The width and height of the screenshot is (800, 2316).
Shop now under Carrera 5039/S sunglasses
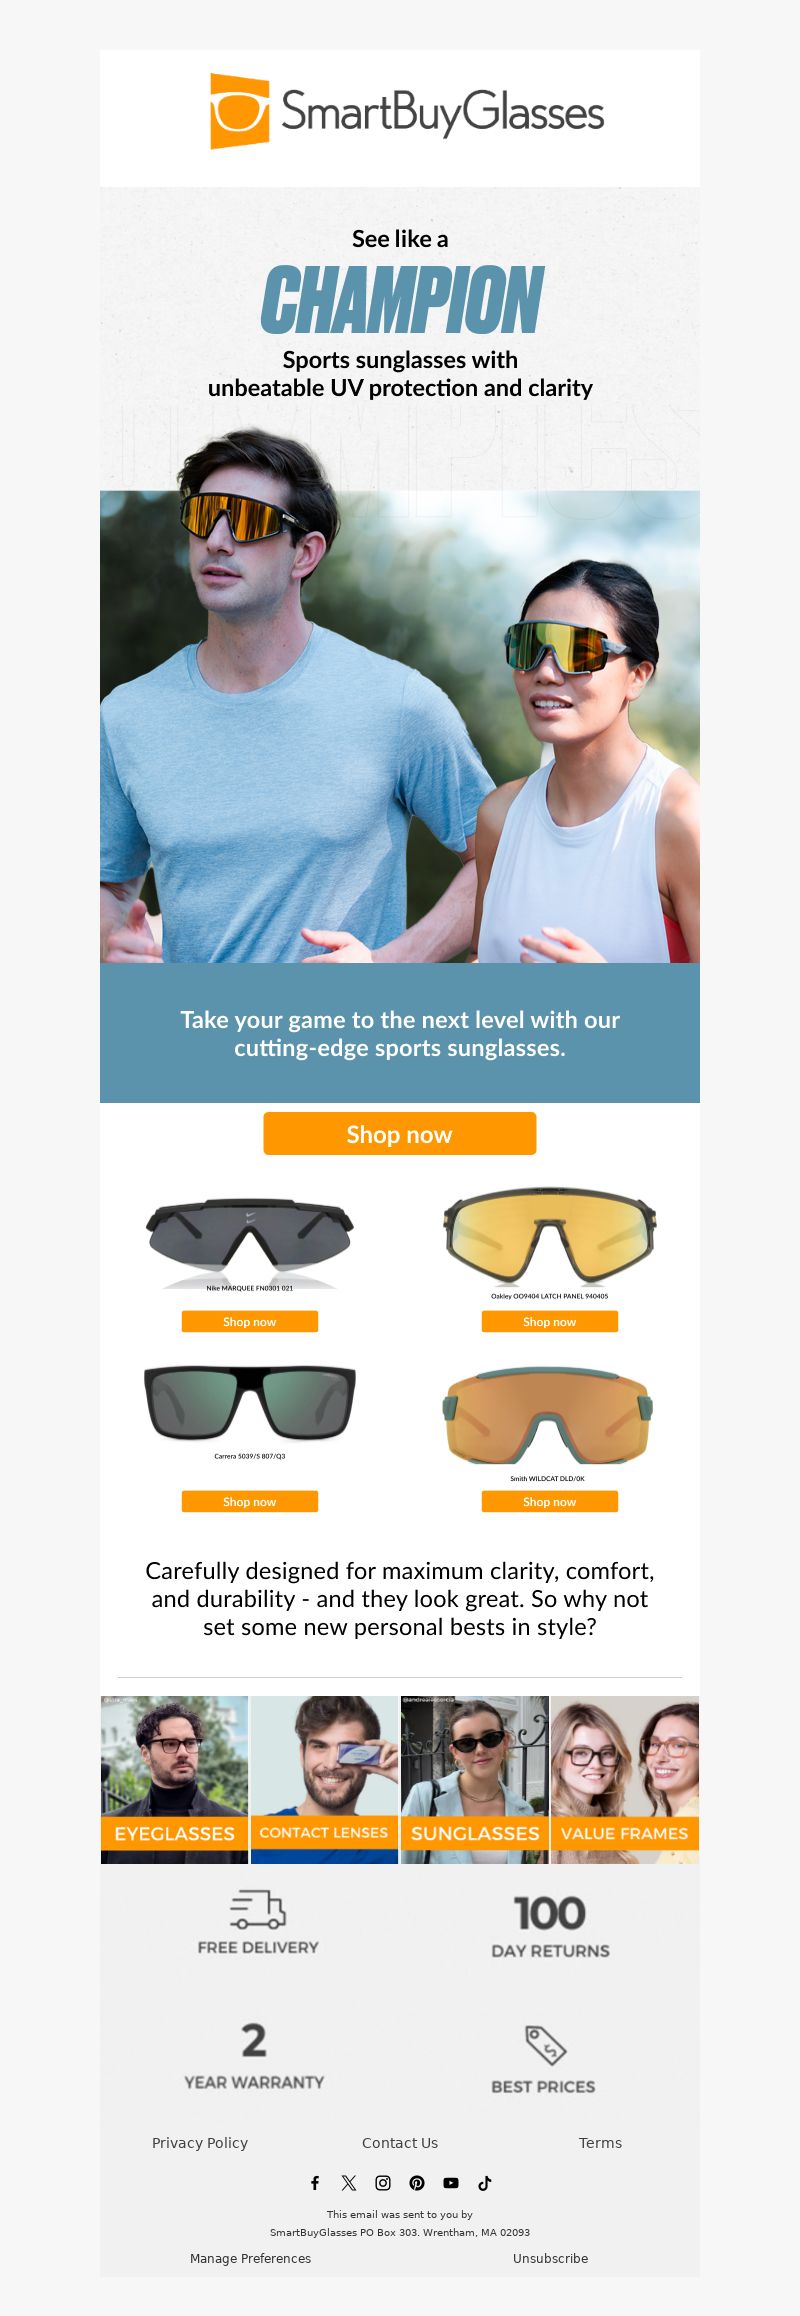pos(250,1502)
